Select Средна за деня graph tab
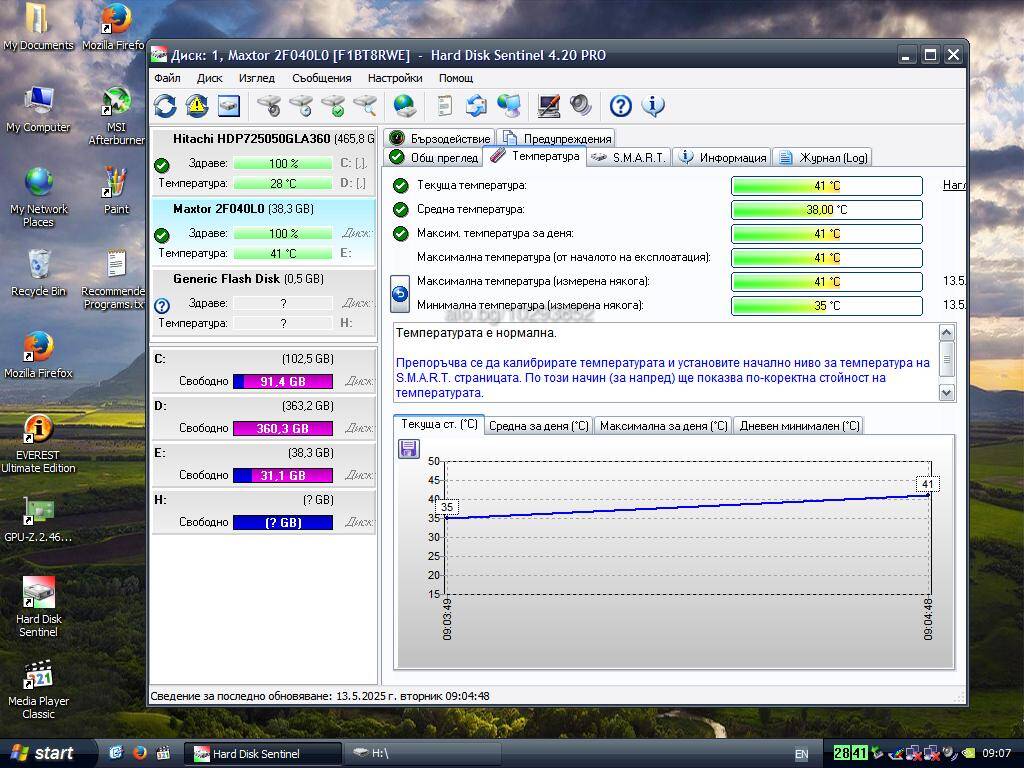Image resolution: width=1024 pixels, height=768 pixels. point(539,426)
